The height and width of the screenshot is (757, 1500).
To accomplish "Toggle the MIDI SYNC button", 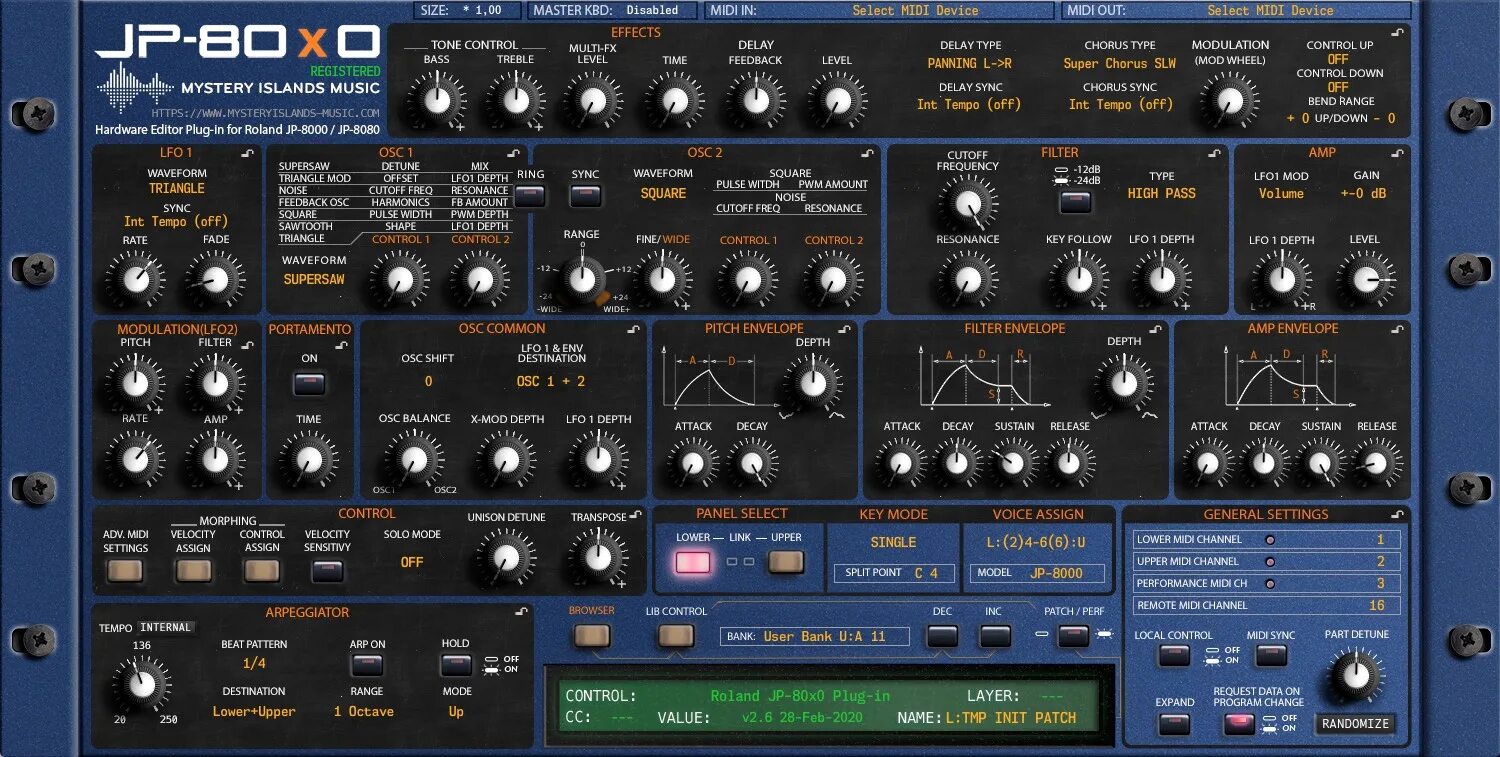I will click(x=1271, y=656).
